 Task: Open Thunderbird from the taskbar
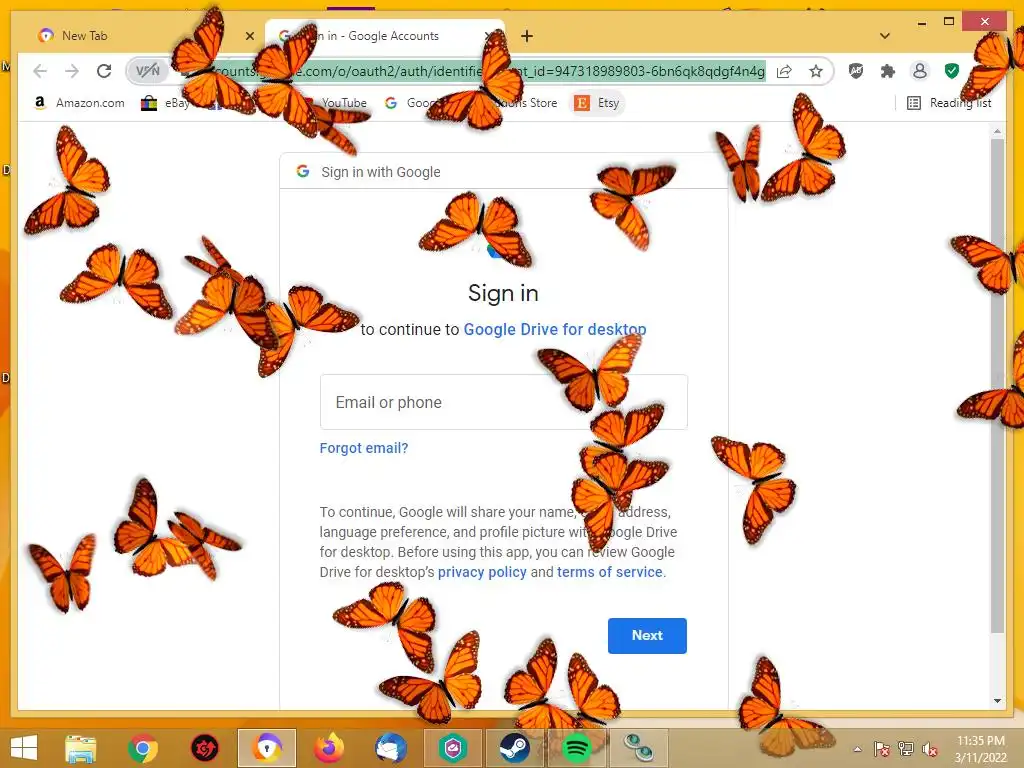point(391,748)
